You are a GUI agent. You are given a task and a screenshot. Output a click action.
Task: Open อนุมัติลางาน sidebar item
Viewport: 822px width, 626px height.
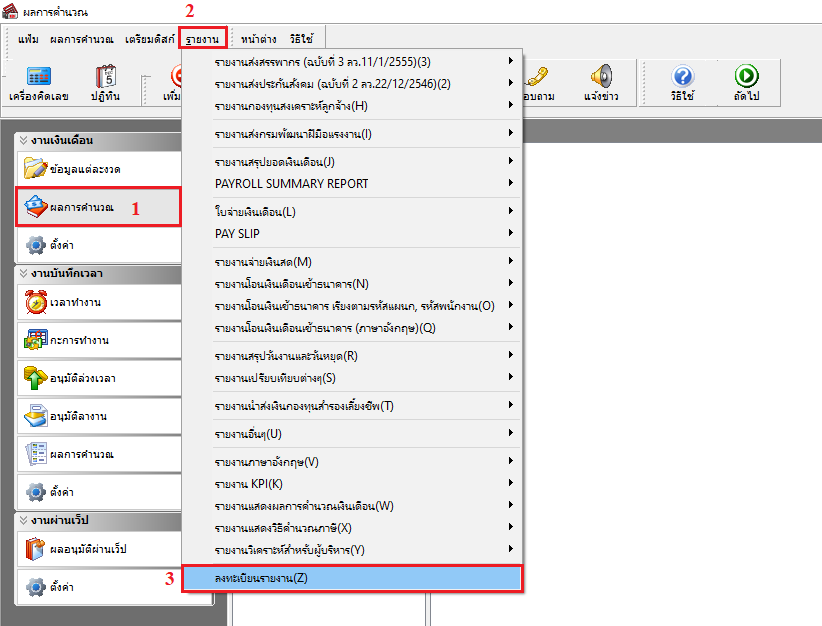(98, 416)
